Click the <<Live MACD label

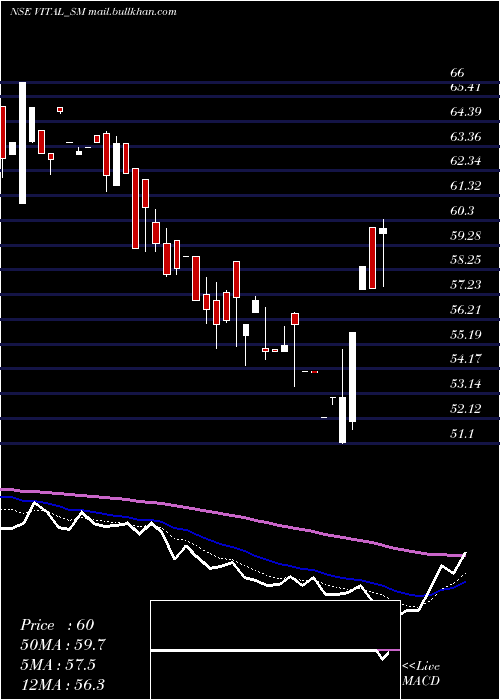421,673
